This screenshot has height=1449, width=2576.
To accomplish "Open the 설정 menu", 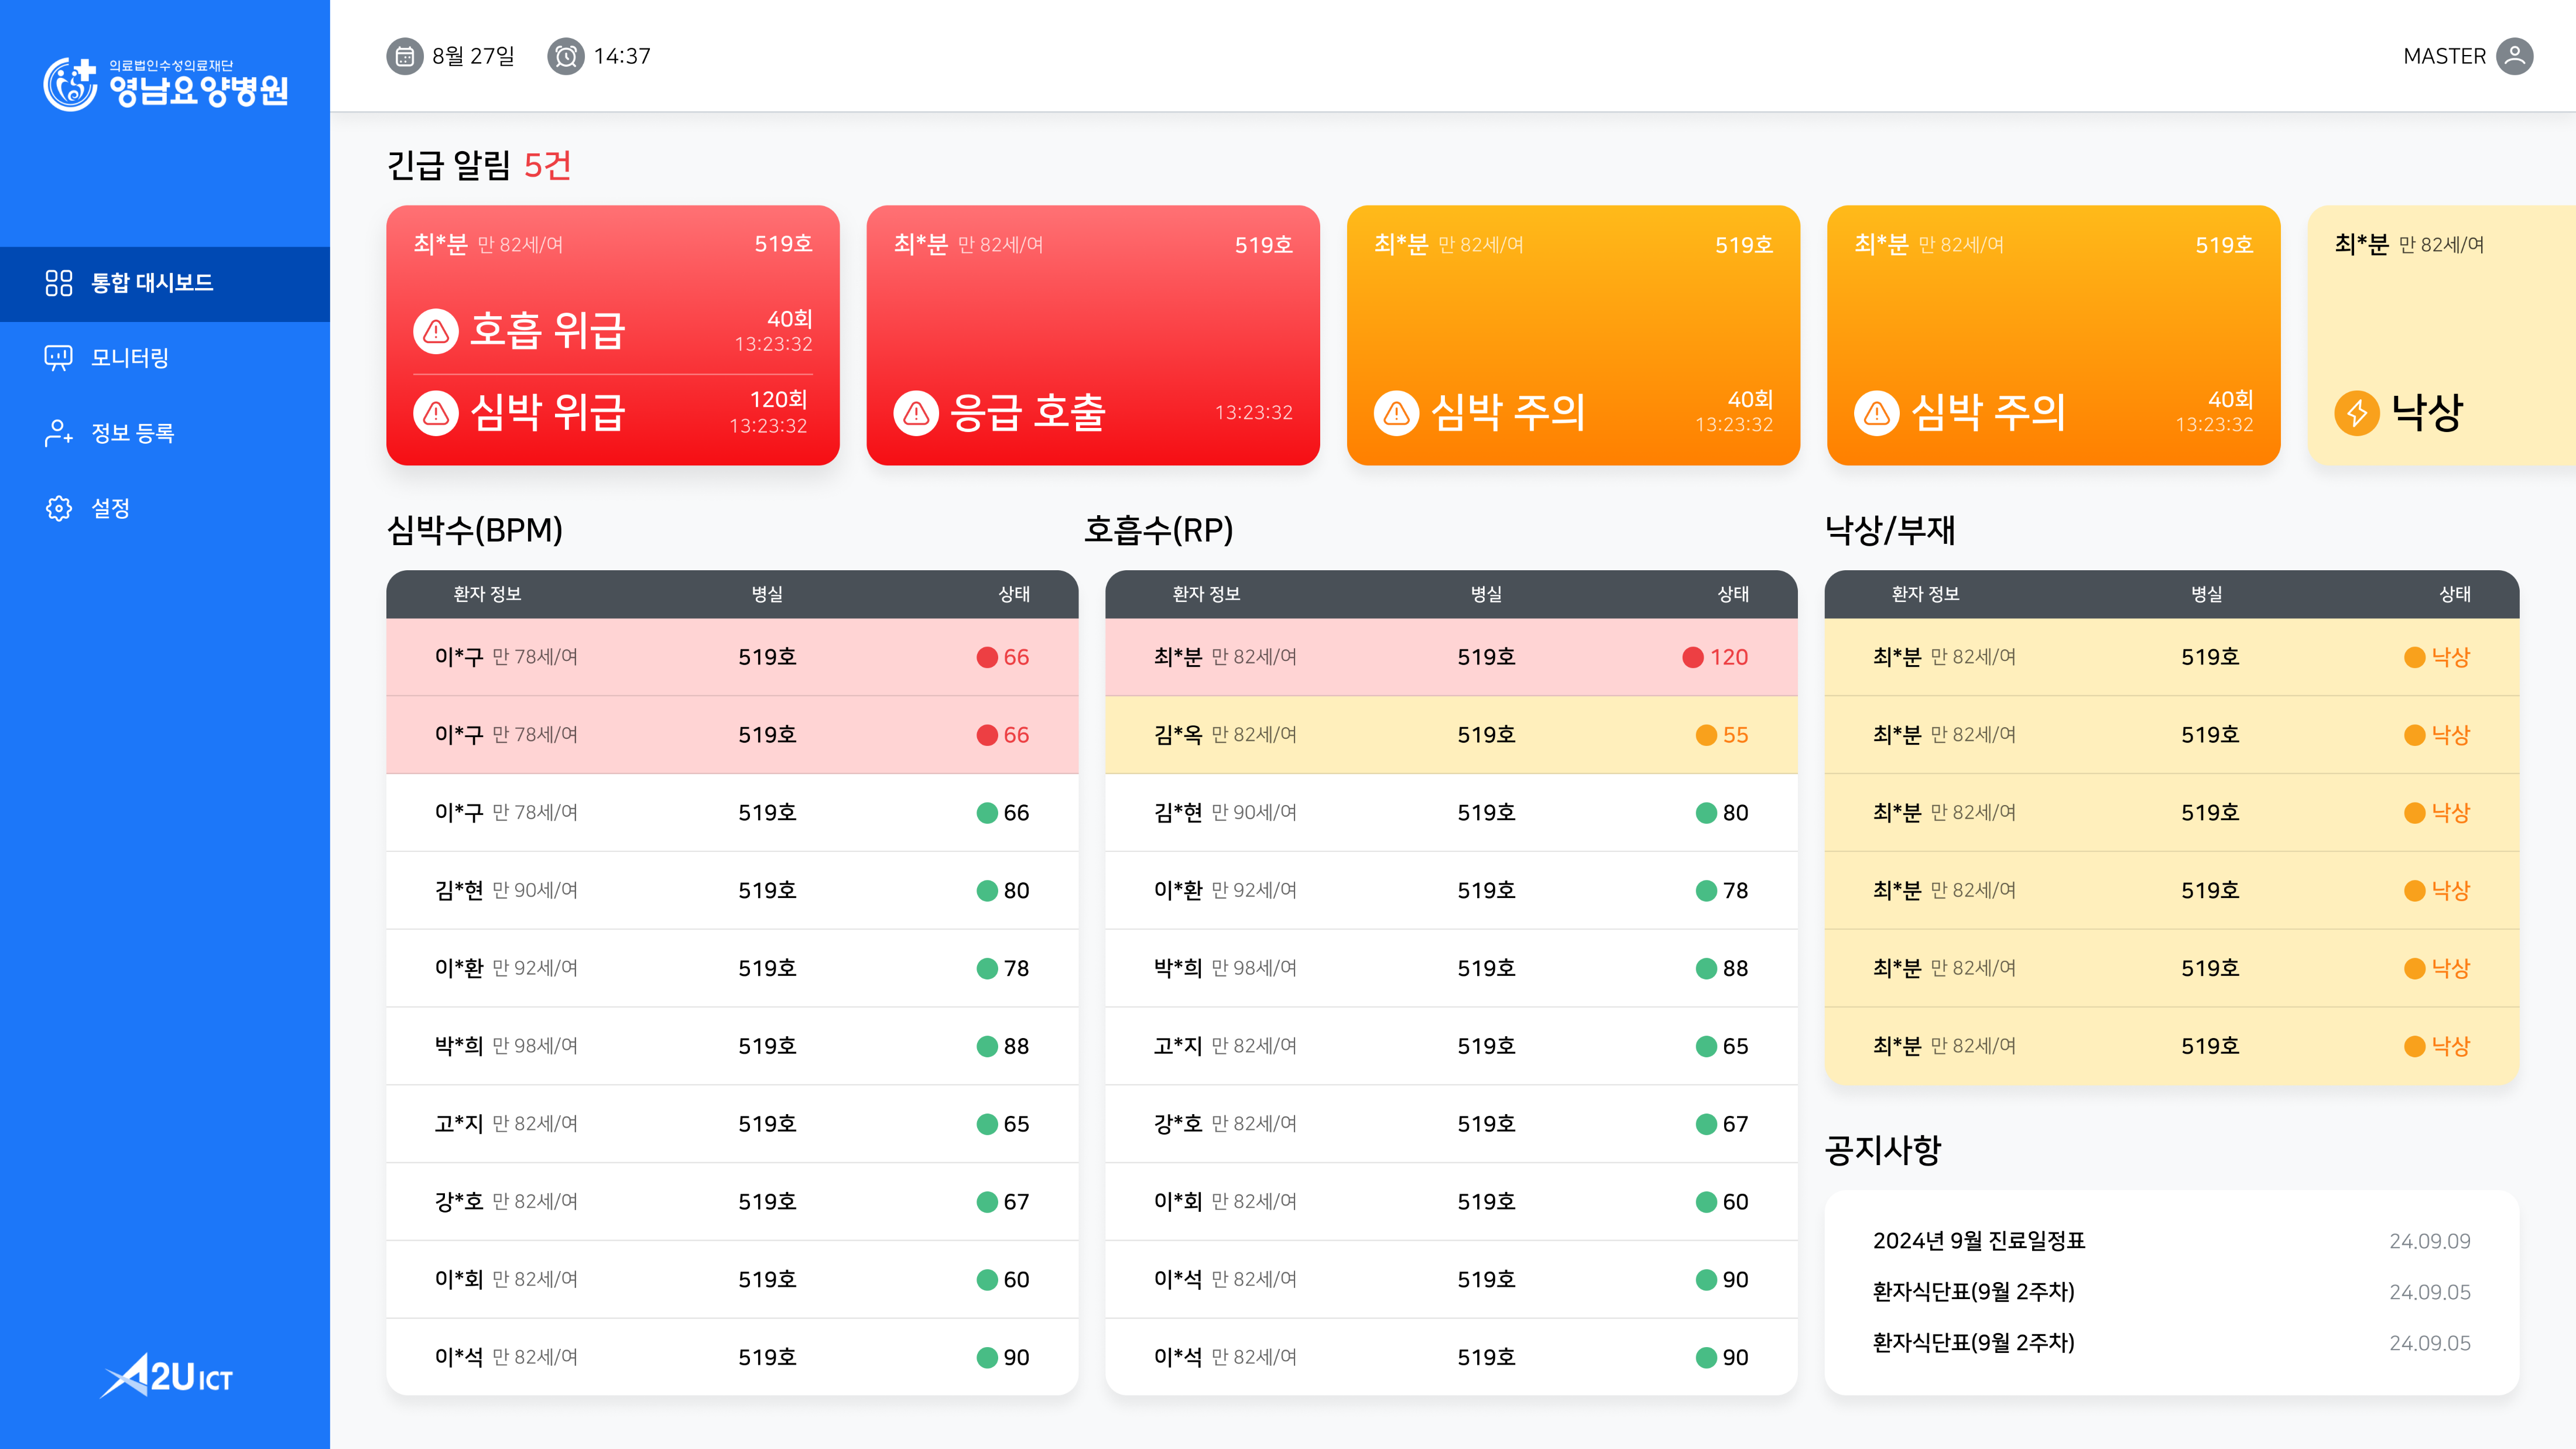I will (165, 508).
